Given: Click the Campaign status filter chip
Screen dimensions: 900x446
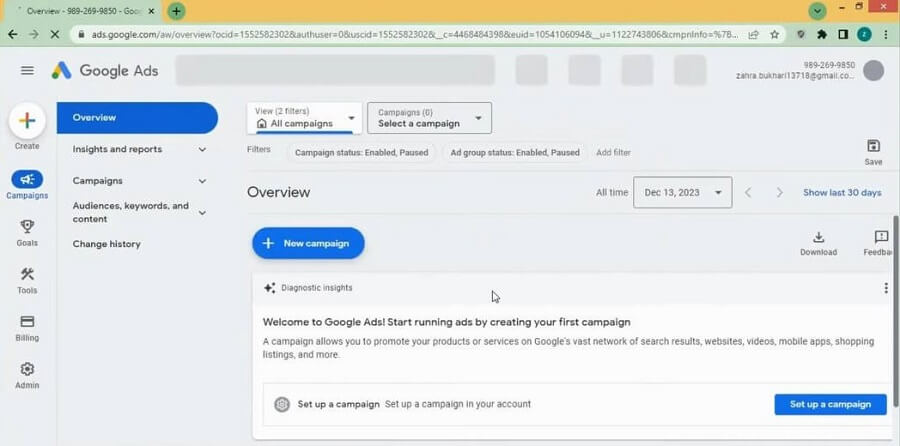Looking at the screenshot, I should click(x=362, y=153).
